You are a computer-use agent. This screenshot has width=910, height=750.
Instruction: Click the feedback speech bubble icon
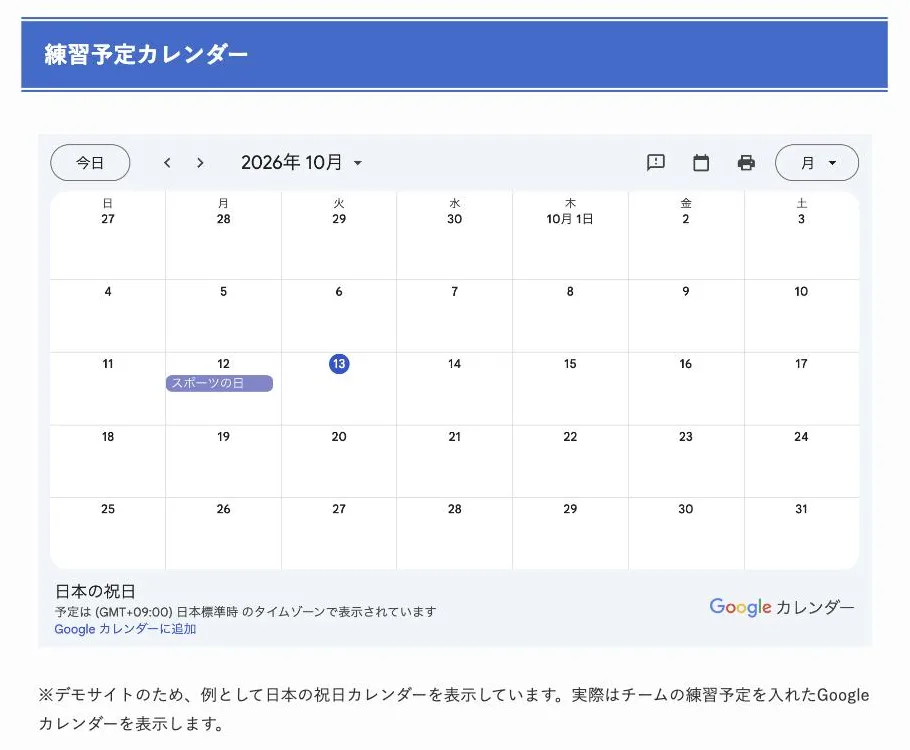pyautogui.click(x=656, y=163)
